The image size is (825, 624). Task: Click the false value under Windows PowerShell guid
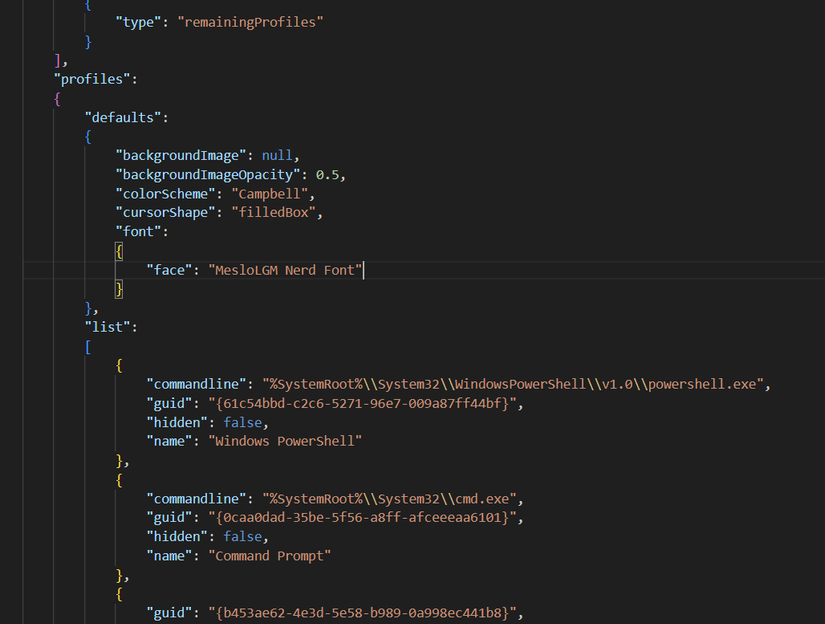click(x=243, y=422)
